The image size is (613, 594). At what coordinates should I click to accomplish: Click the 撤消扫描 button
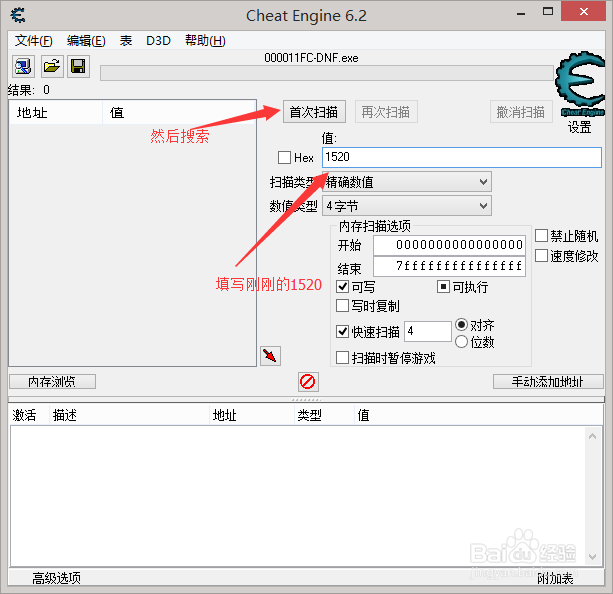click(x=521, y=112)
